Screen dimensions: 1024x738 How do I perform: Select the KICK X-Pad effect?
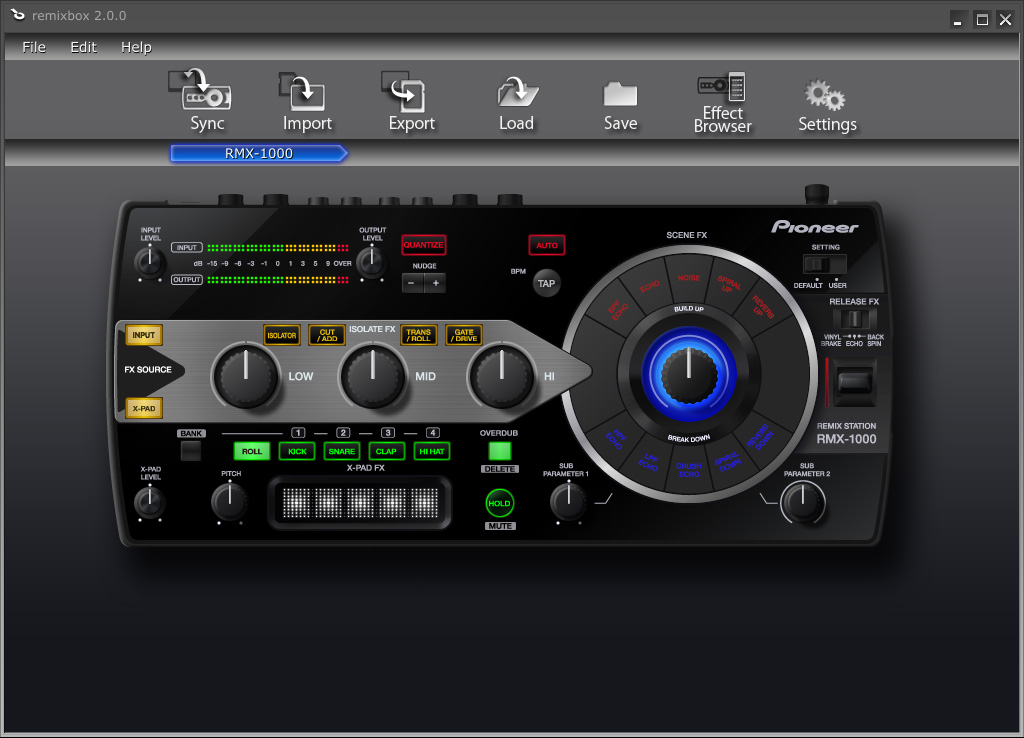pos(297,451)
